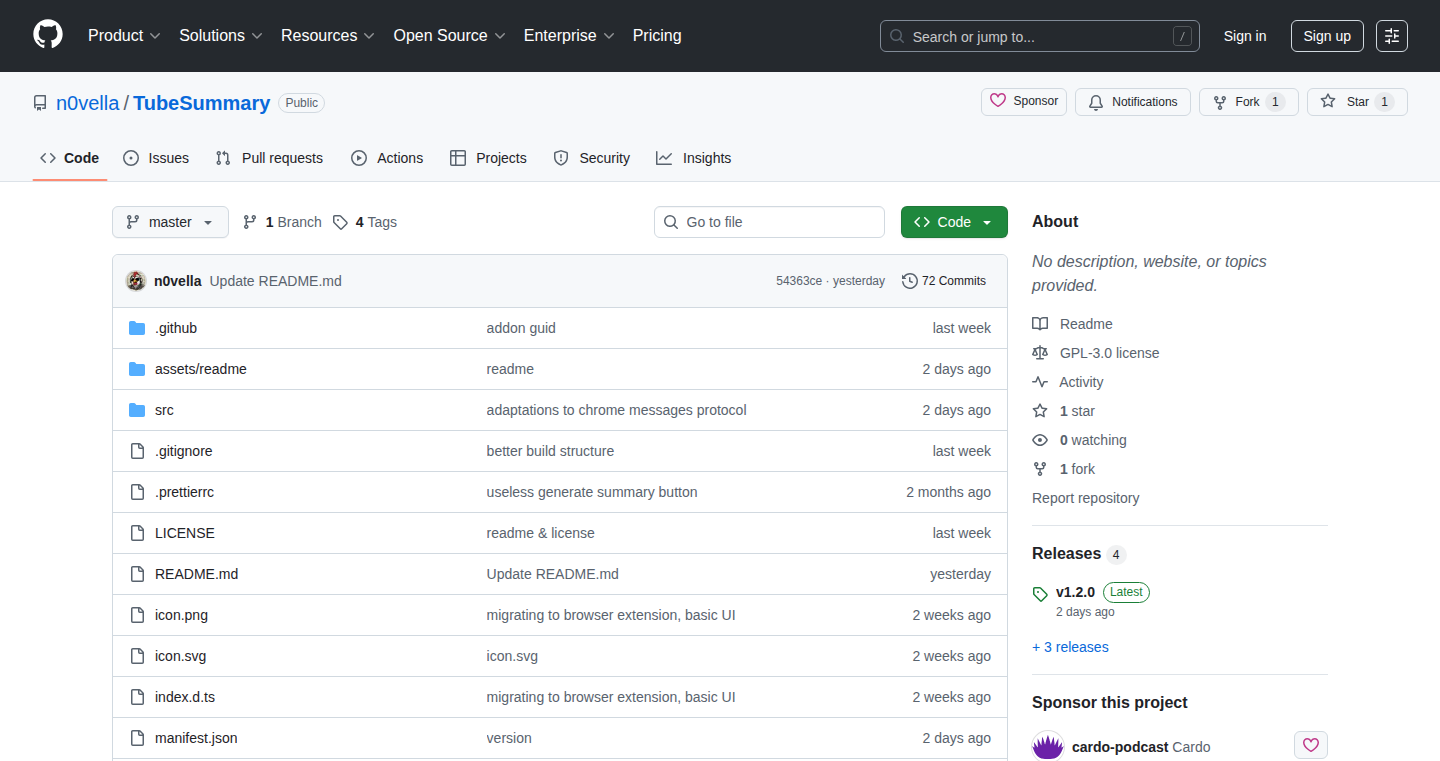
Task: Click the cardo-podcast avatar
Action: 1048,747
